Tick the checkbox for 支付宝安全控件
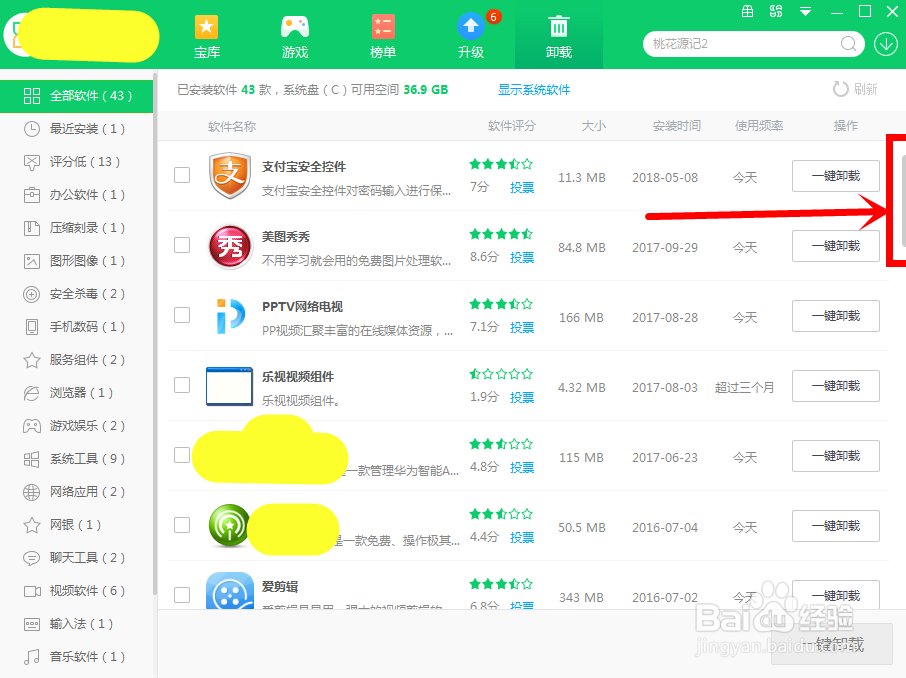 (x=182, y=175)
